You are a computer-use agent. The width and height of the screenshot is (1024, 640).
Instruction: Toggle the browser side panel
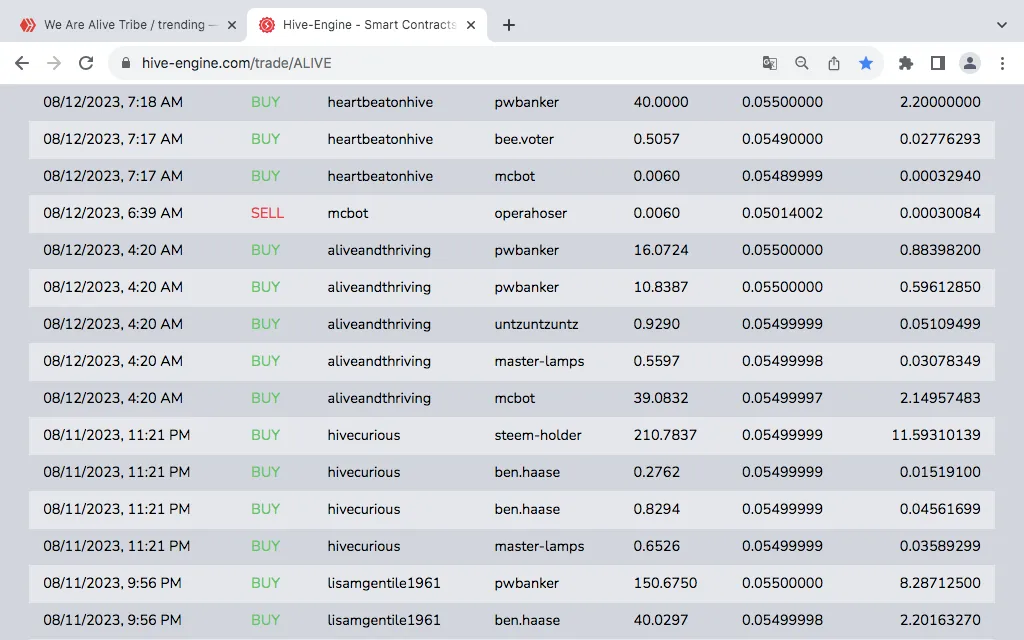pyautogui.click(x=937, y=63)
